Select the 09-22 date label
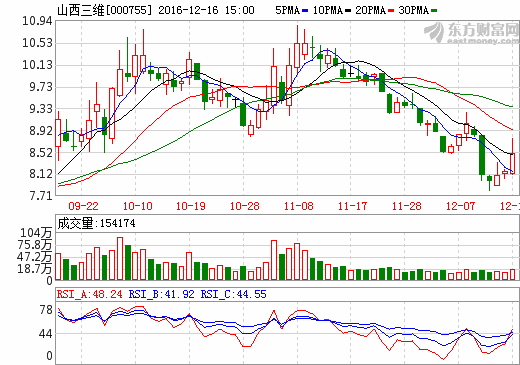The image size is (520, 365). pos(83,206)
